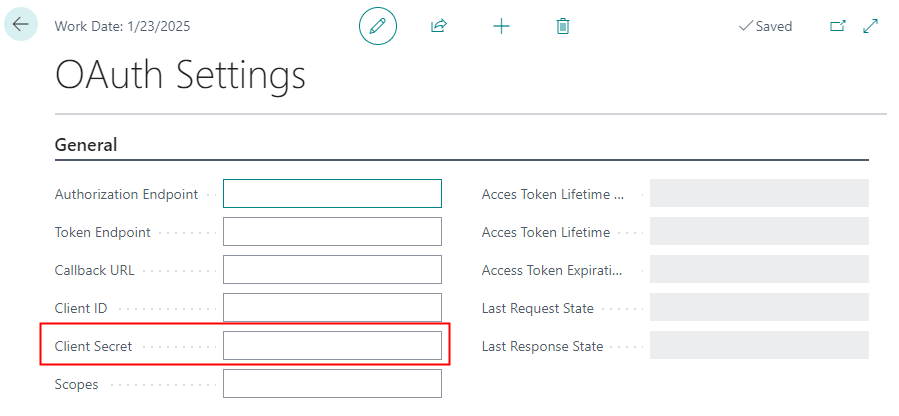Open the share menu icon

click(438, 26)
